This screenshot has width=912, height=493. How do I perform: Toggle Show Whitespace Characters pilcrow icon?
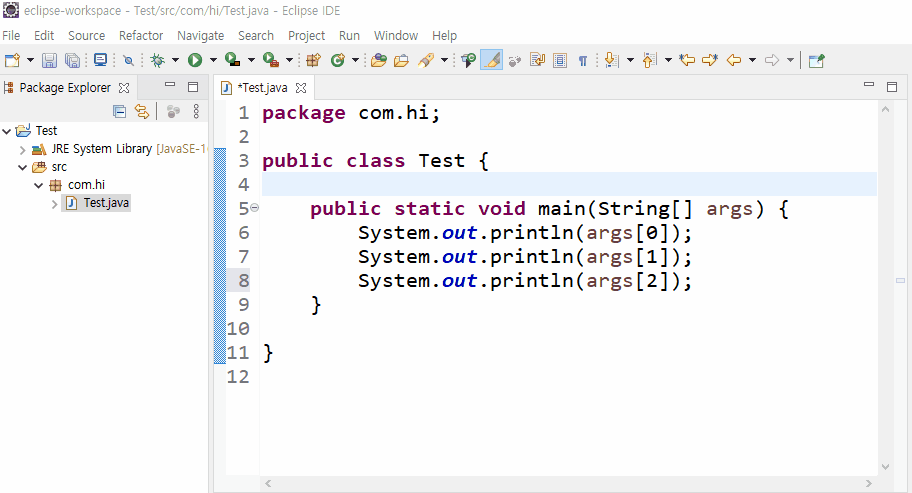click(582, 60)
